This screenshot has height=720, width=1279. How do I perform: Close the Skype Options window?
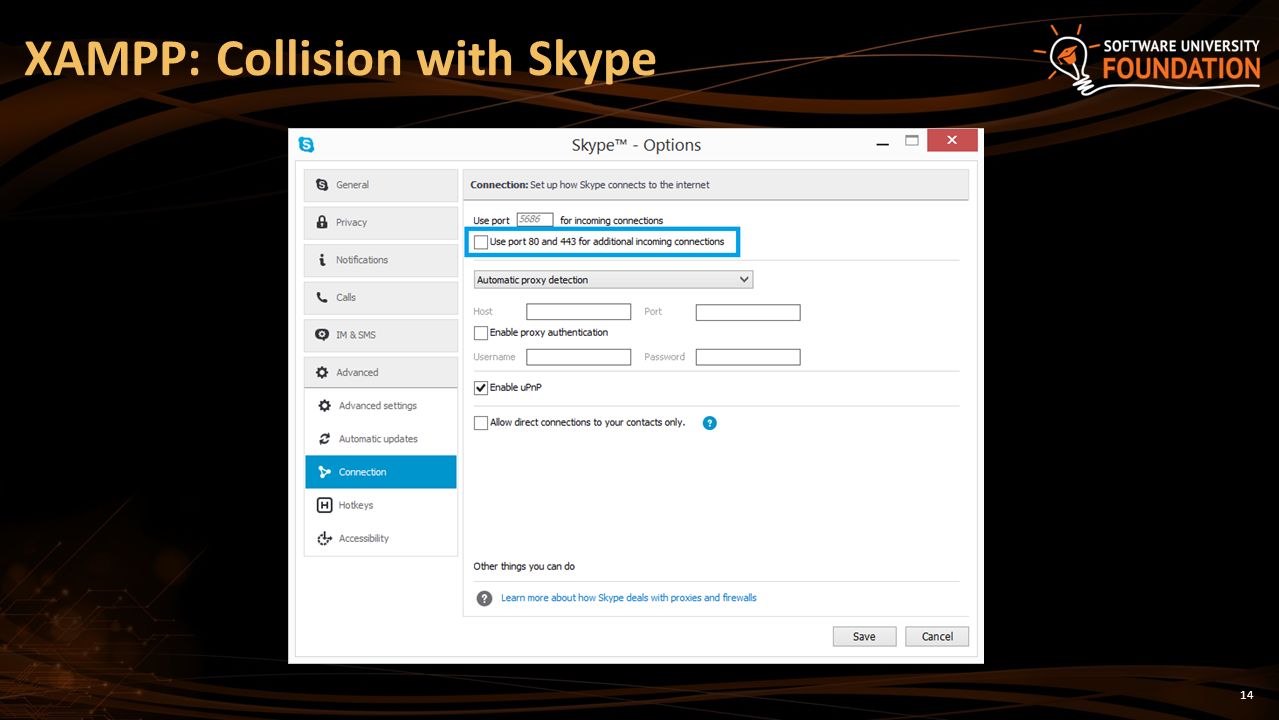click(952, 140)
